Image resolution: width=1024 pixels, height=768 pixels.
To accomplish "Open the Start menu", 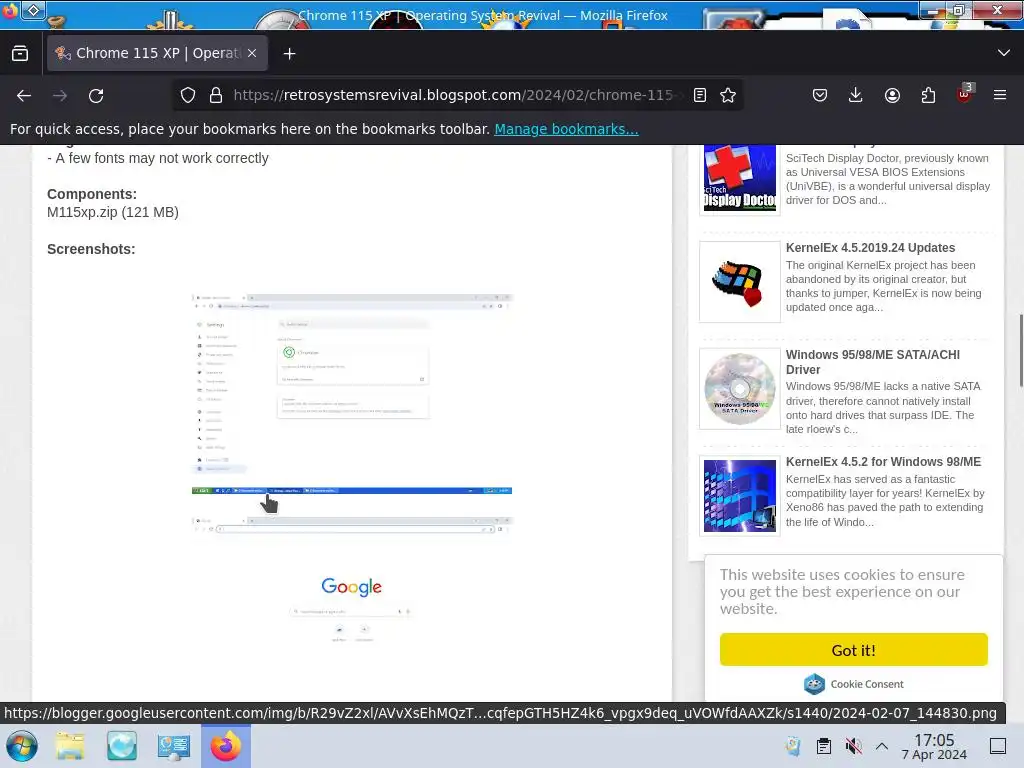I will point(22,746).
